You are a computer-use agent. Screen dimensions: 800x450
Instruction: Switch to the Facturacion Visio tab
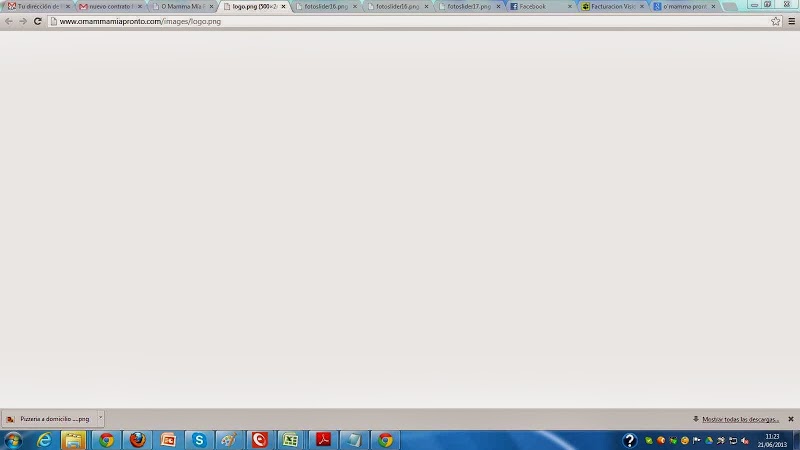click(x=612, y=7)
